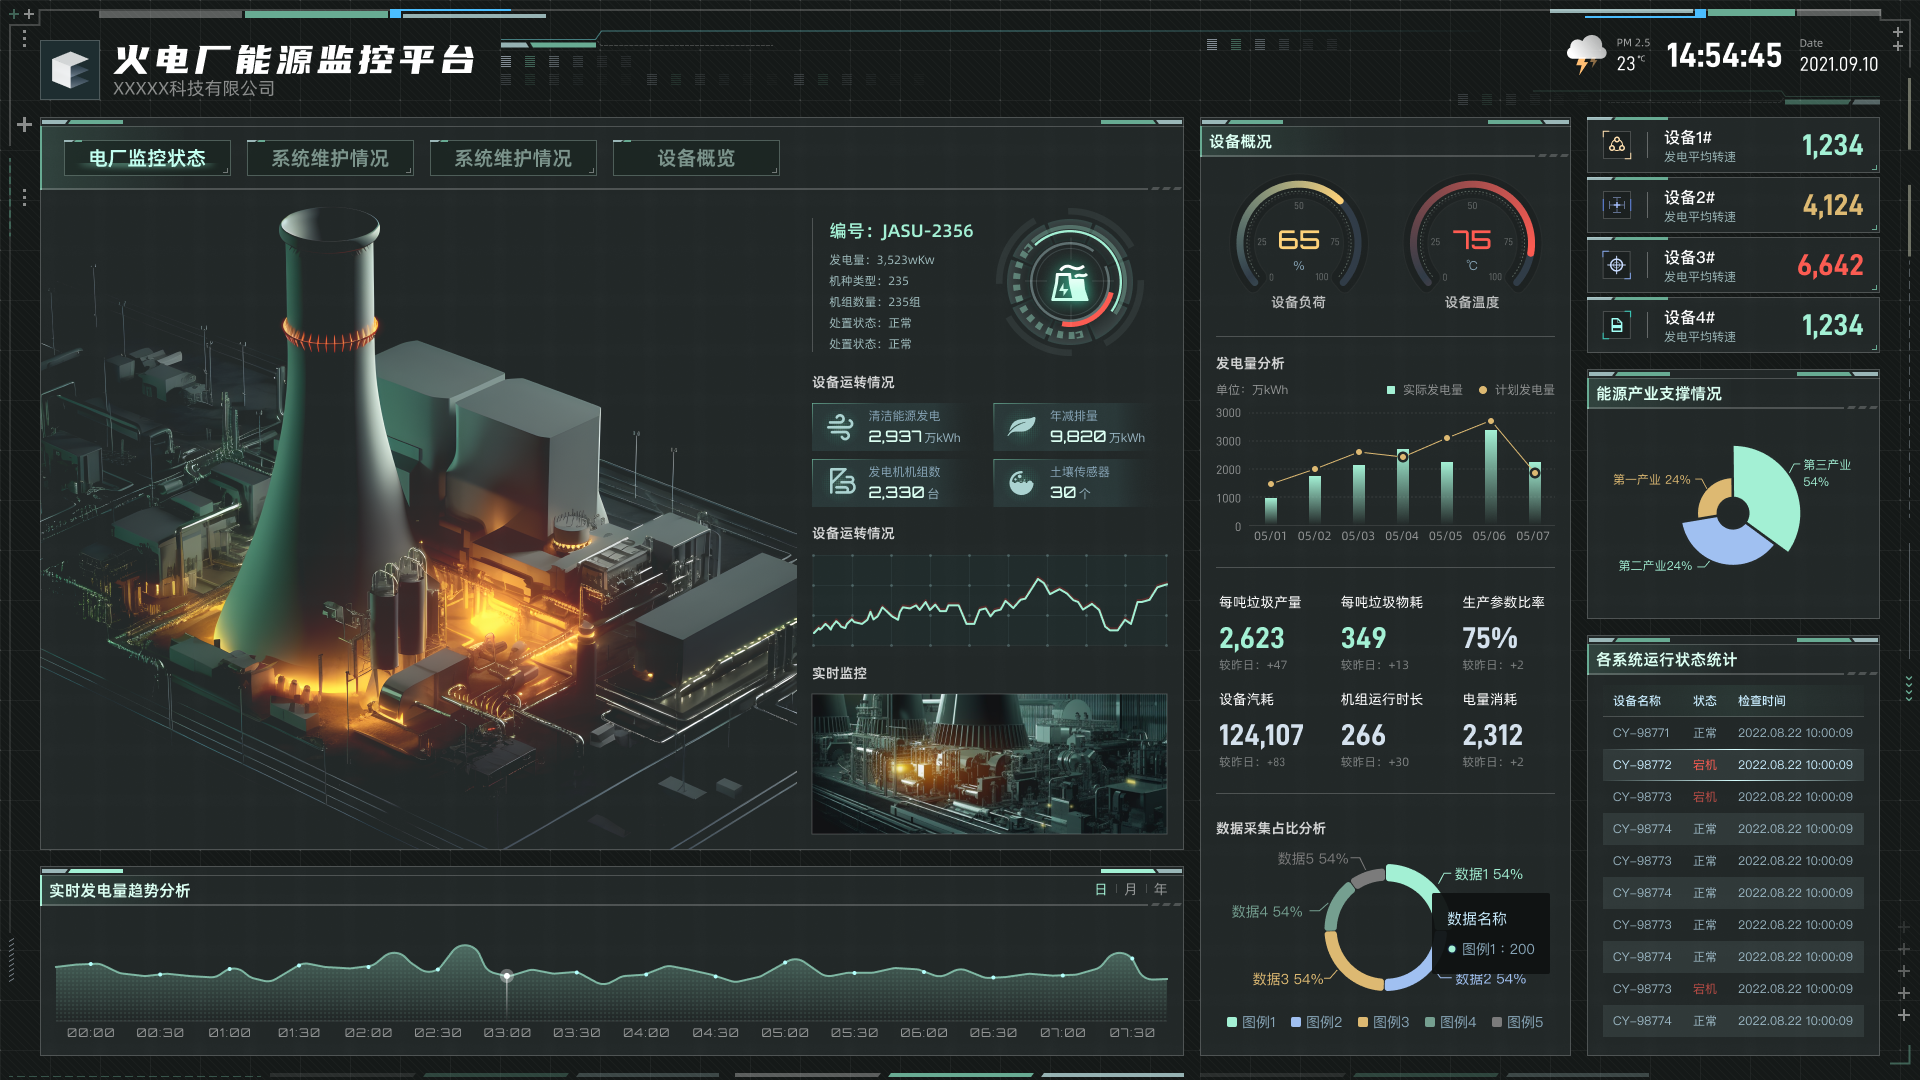Switch trend chart to 日 view
The image size is (1920, 1080).
click(1100, 889)
